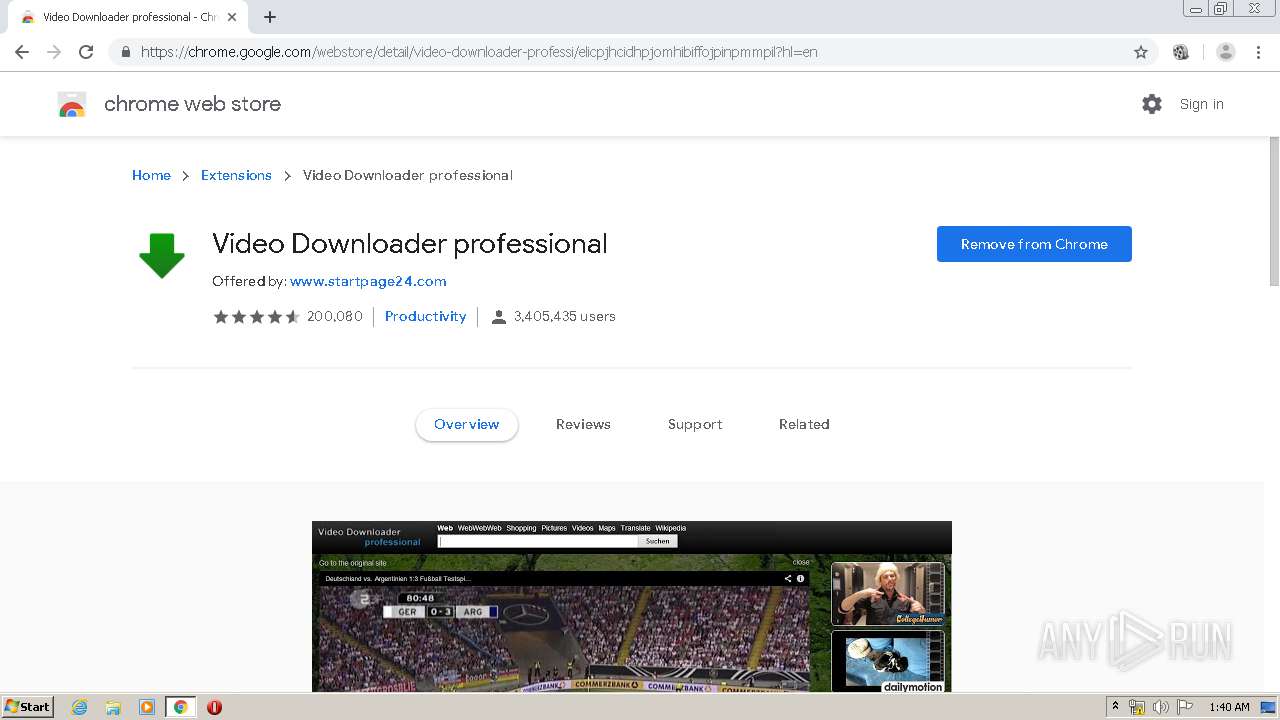
Task: Click the green download arrow extension icon
Action: tap(162, 255)
